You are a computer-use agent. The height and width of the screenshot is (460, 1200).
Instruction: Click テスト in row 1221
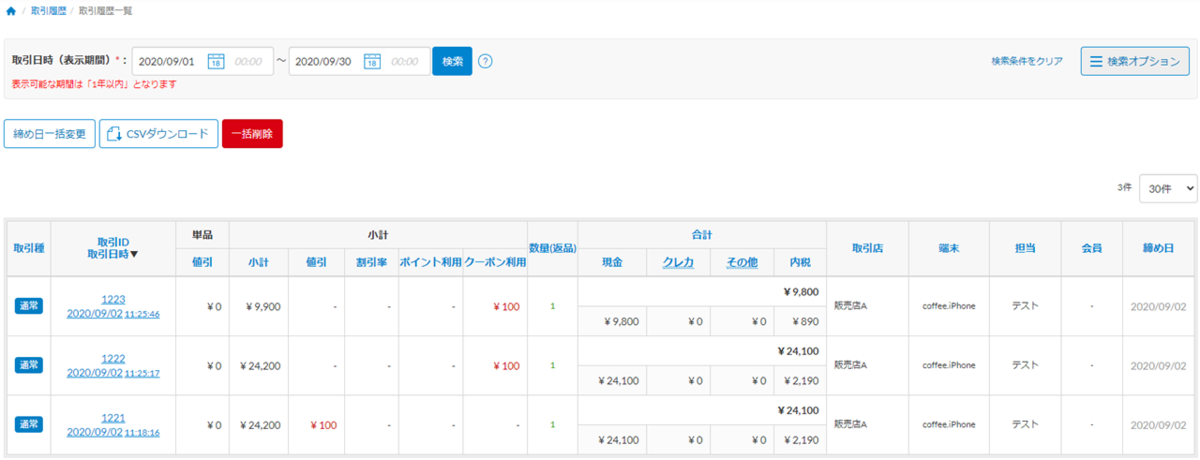(1024, 424)
